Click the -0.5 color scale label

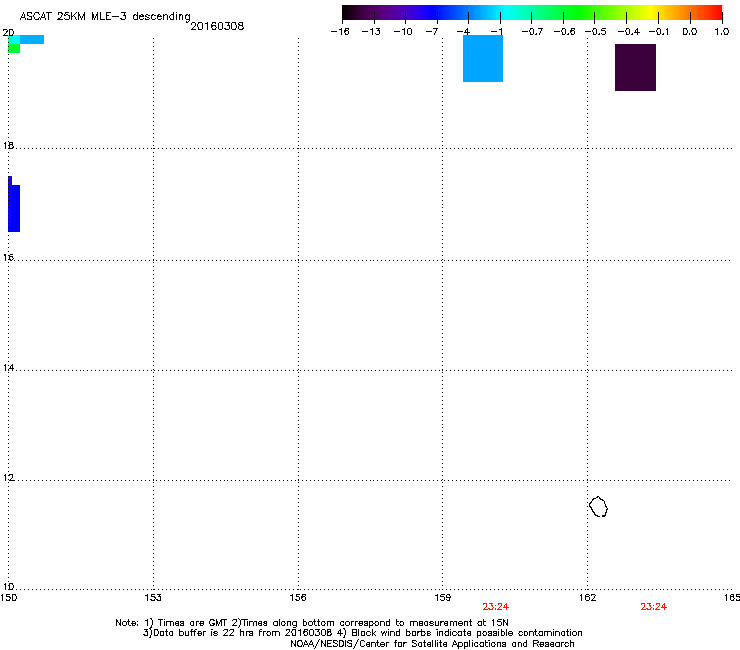point(596,32)
